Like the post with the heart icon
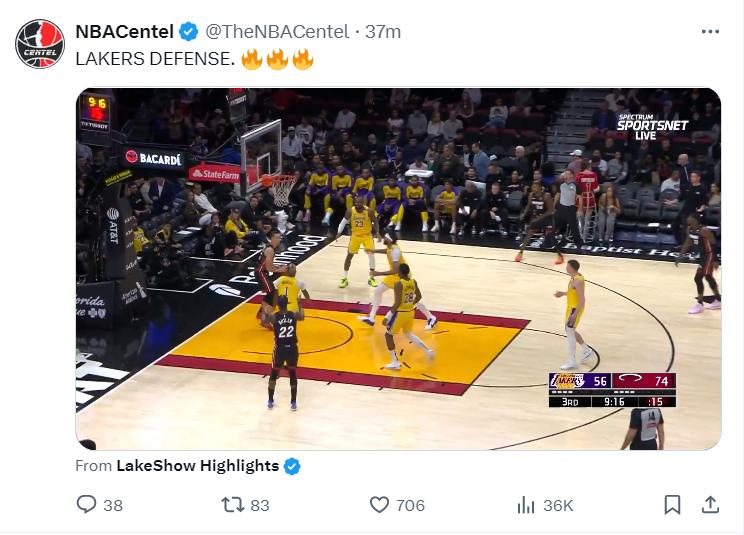The width and height of the screenshot is (744, 535). 379,505
